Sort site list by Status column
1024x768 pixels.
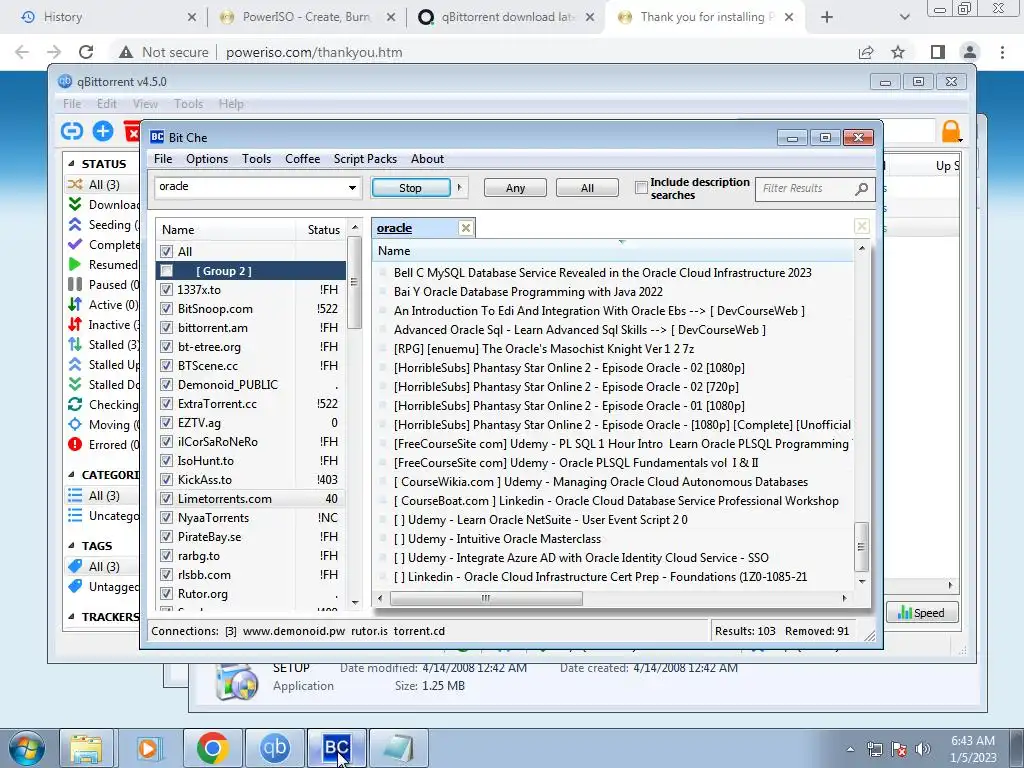coord(323,230)
